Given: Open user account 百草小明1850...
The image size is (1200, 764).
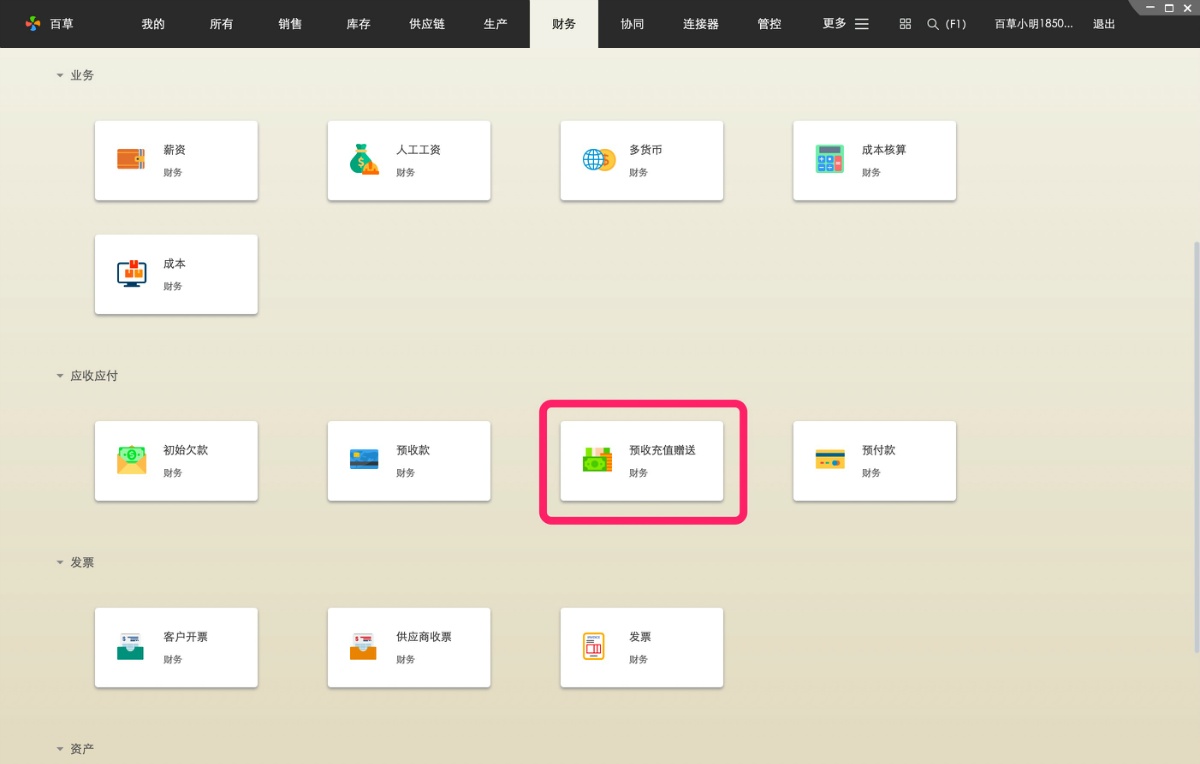Looking at the screenshot, I should pyautogui.click(x=1034, y=24).
